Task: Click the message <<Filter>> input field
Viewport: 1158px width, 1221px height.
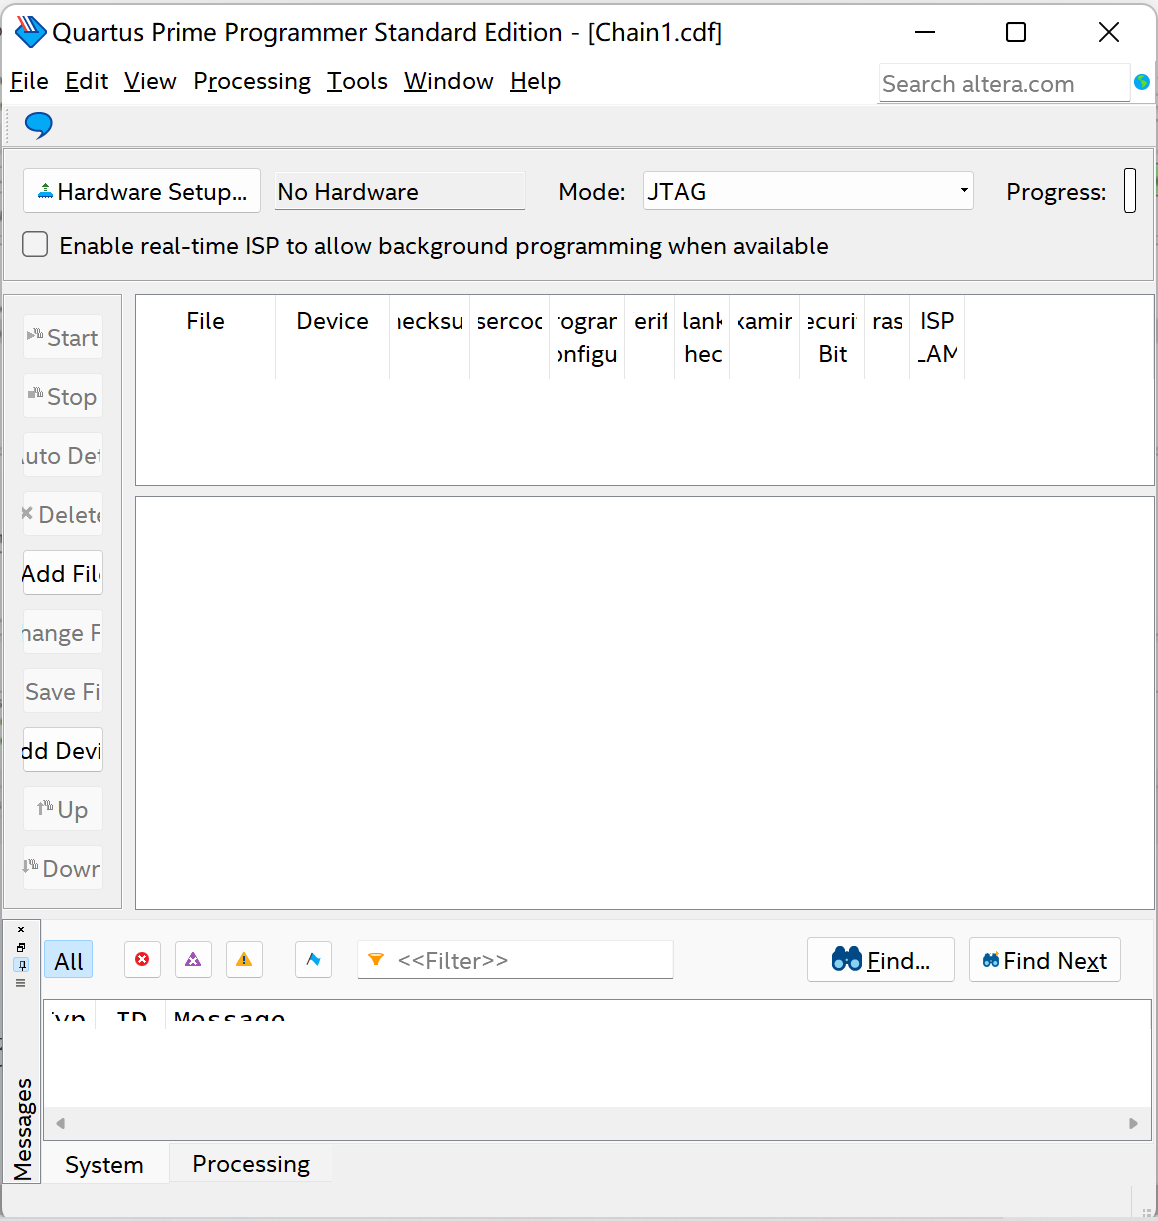Action: pyautogui.click(x=515, y=960)
